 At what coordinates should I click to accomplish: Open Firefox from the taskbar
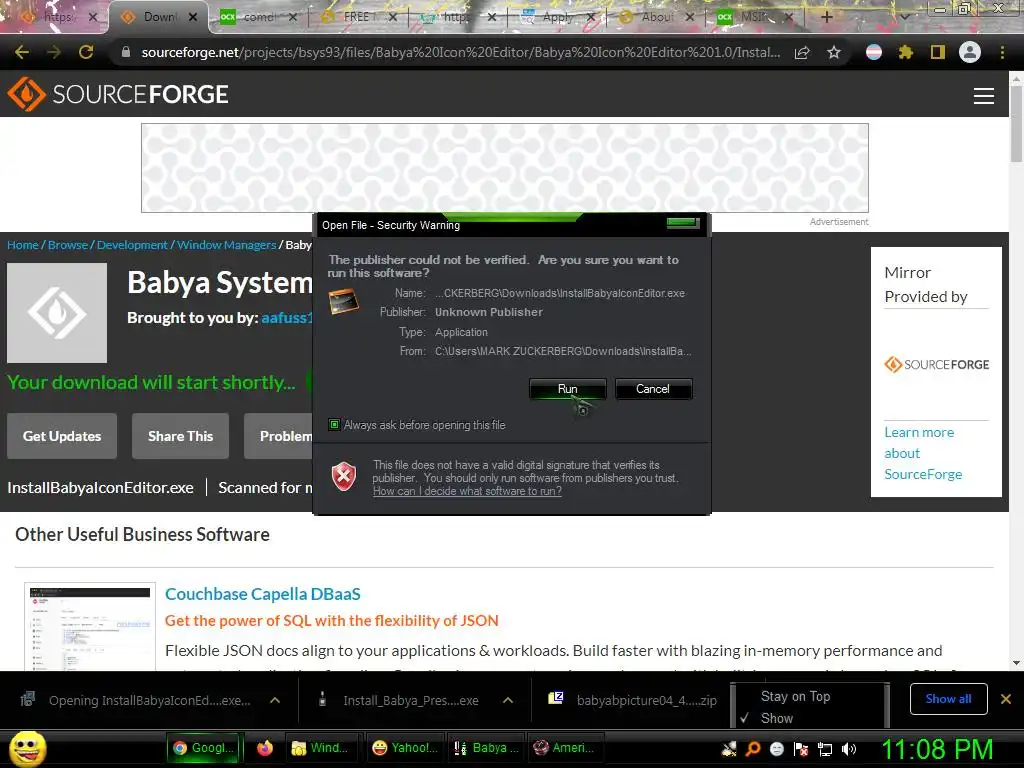pyautogui.click(x=264, y=748)
